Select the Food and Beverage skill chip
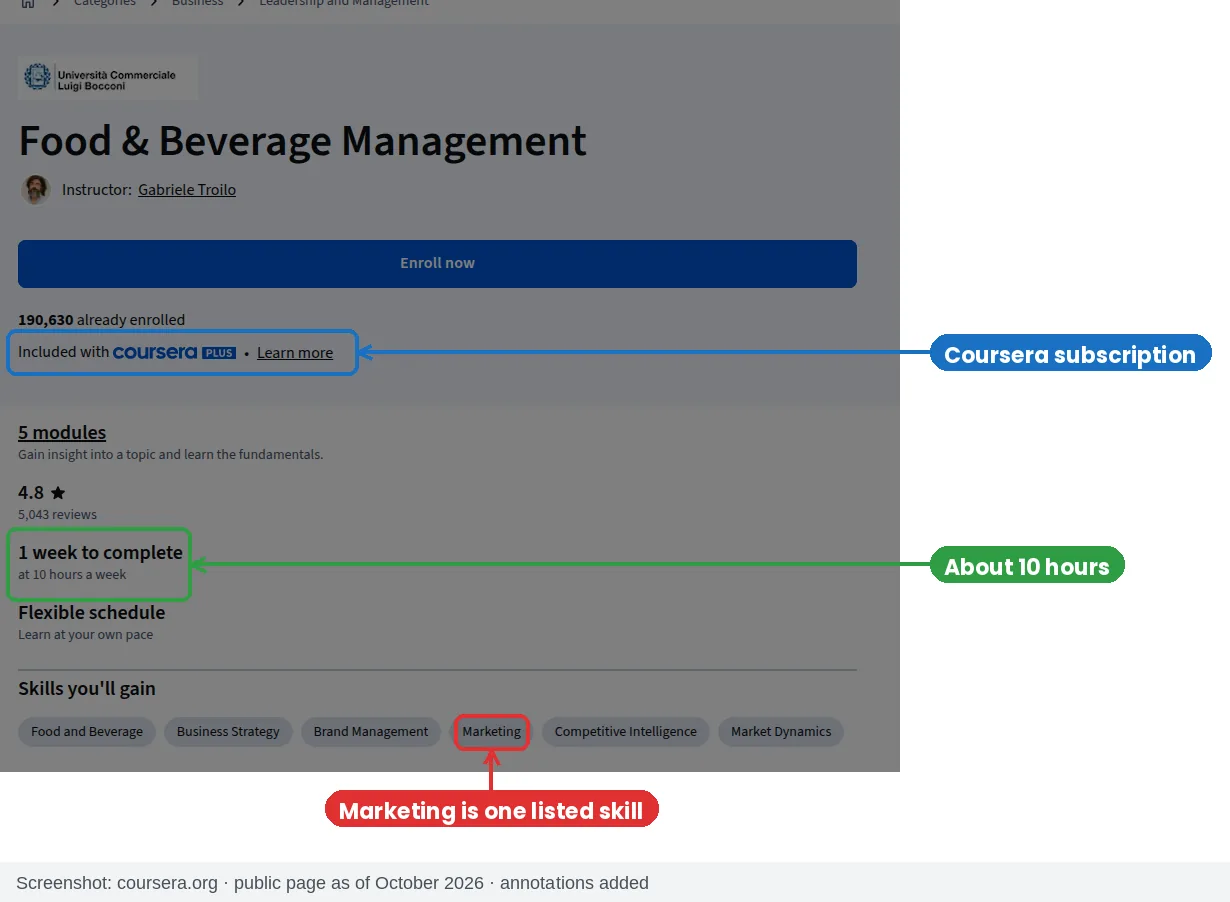 [x=87, y=732]
